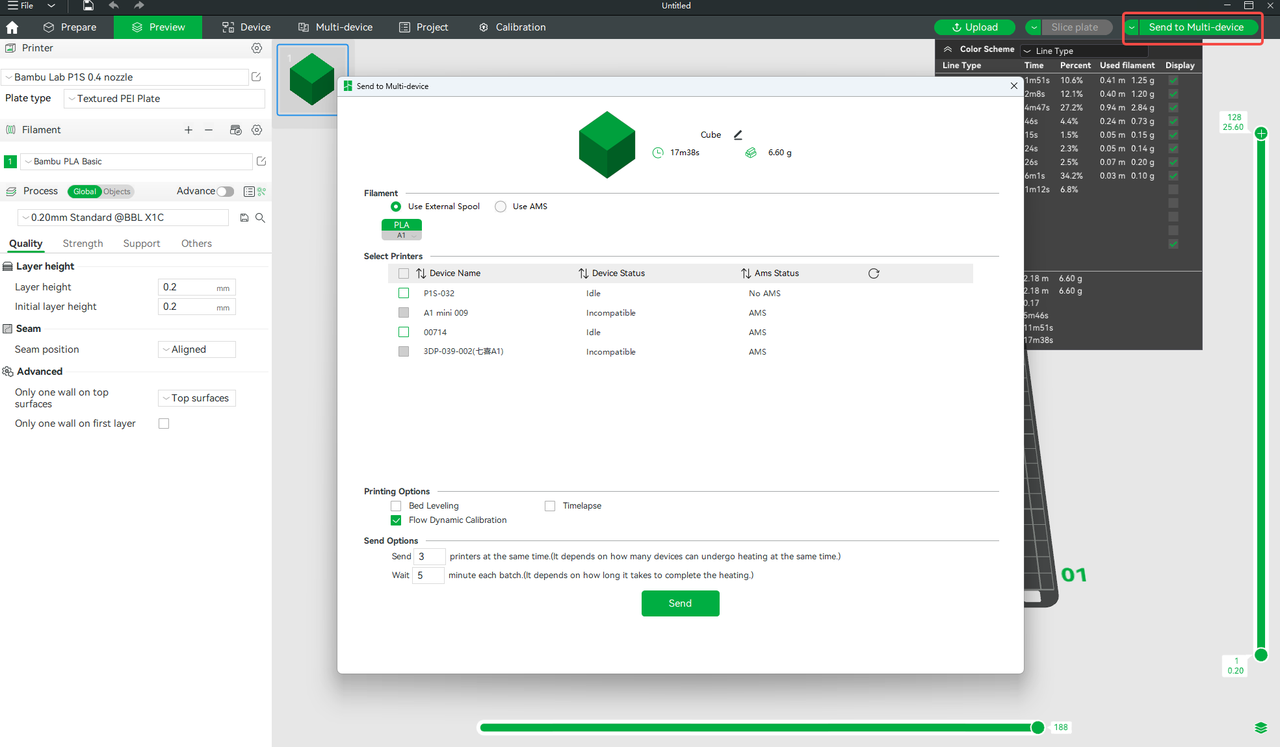
Task: Open the Seam position Aligned dropdown
Action: click(197, 350)
